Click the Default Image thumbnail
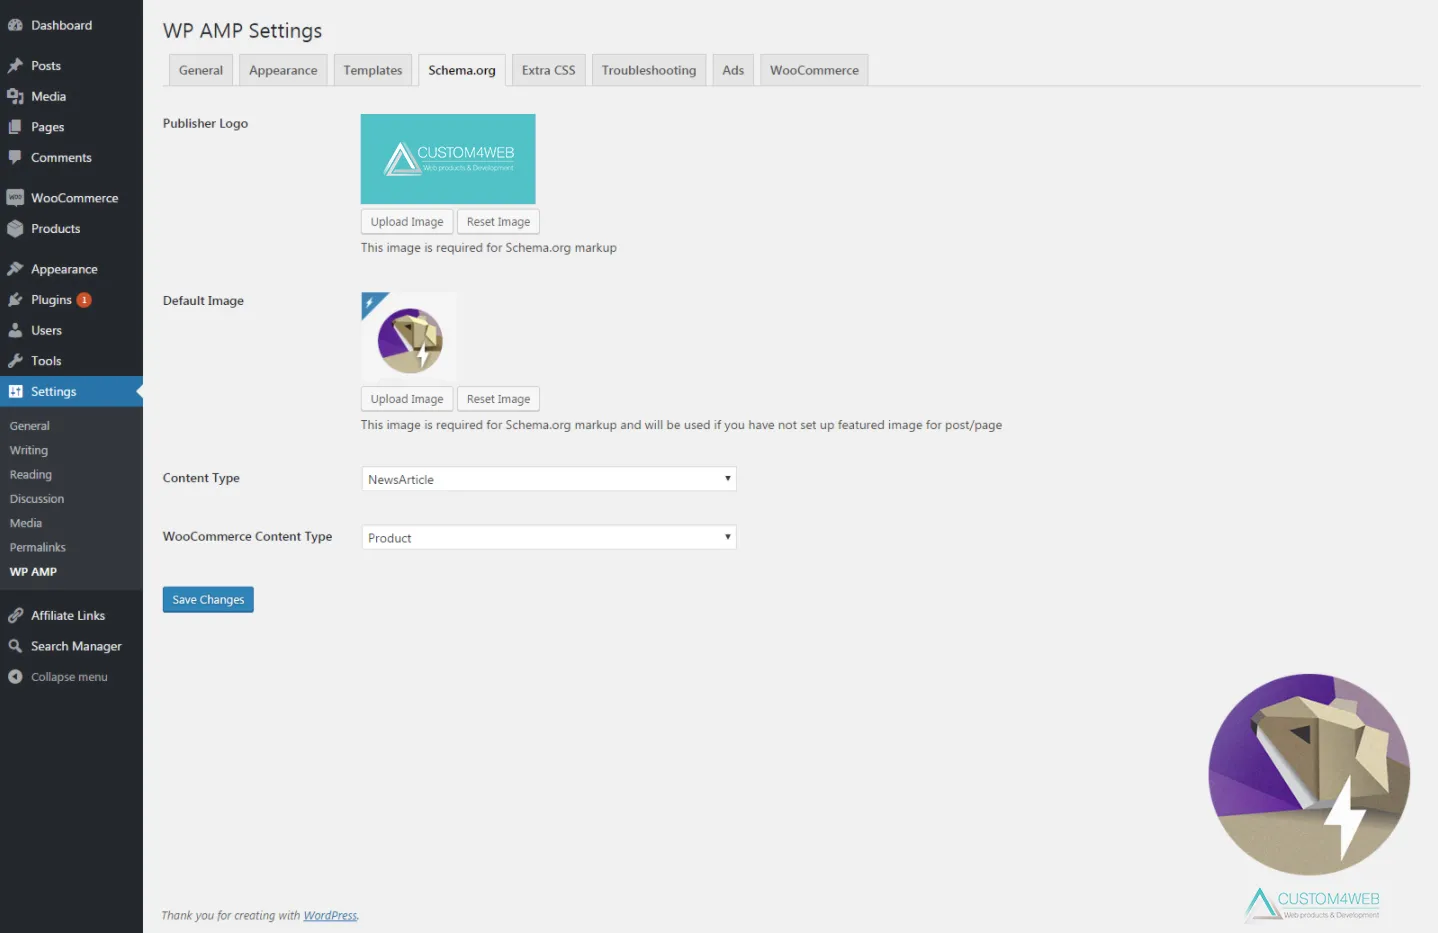This screenshot has height=933, width=1438. (408, 338)
